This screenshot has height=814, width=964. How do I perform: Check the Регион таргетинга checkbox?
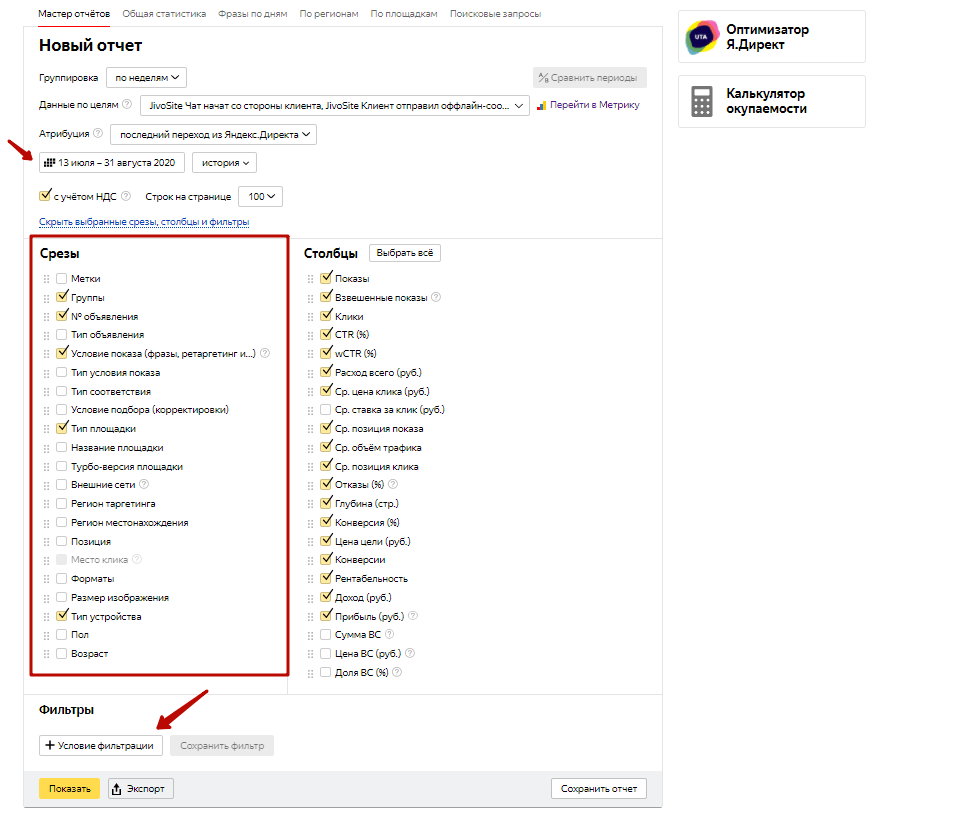click(x=61, y=504)
